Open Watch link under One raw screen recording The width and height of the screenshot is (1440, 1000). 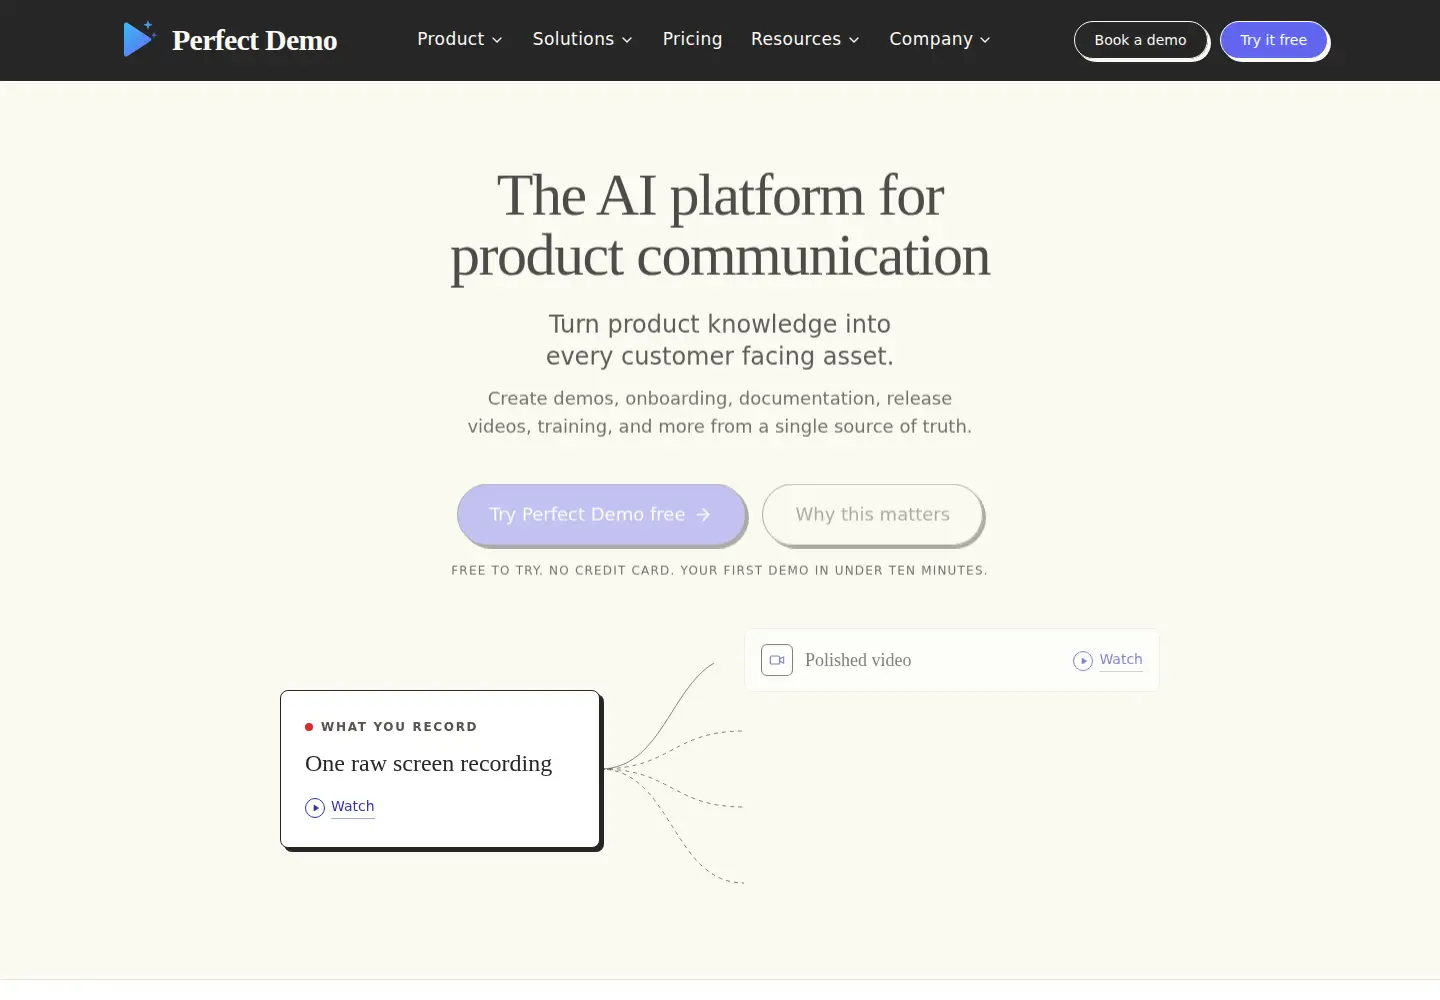353,807
